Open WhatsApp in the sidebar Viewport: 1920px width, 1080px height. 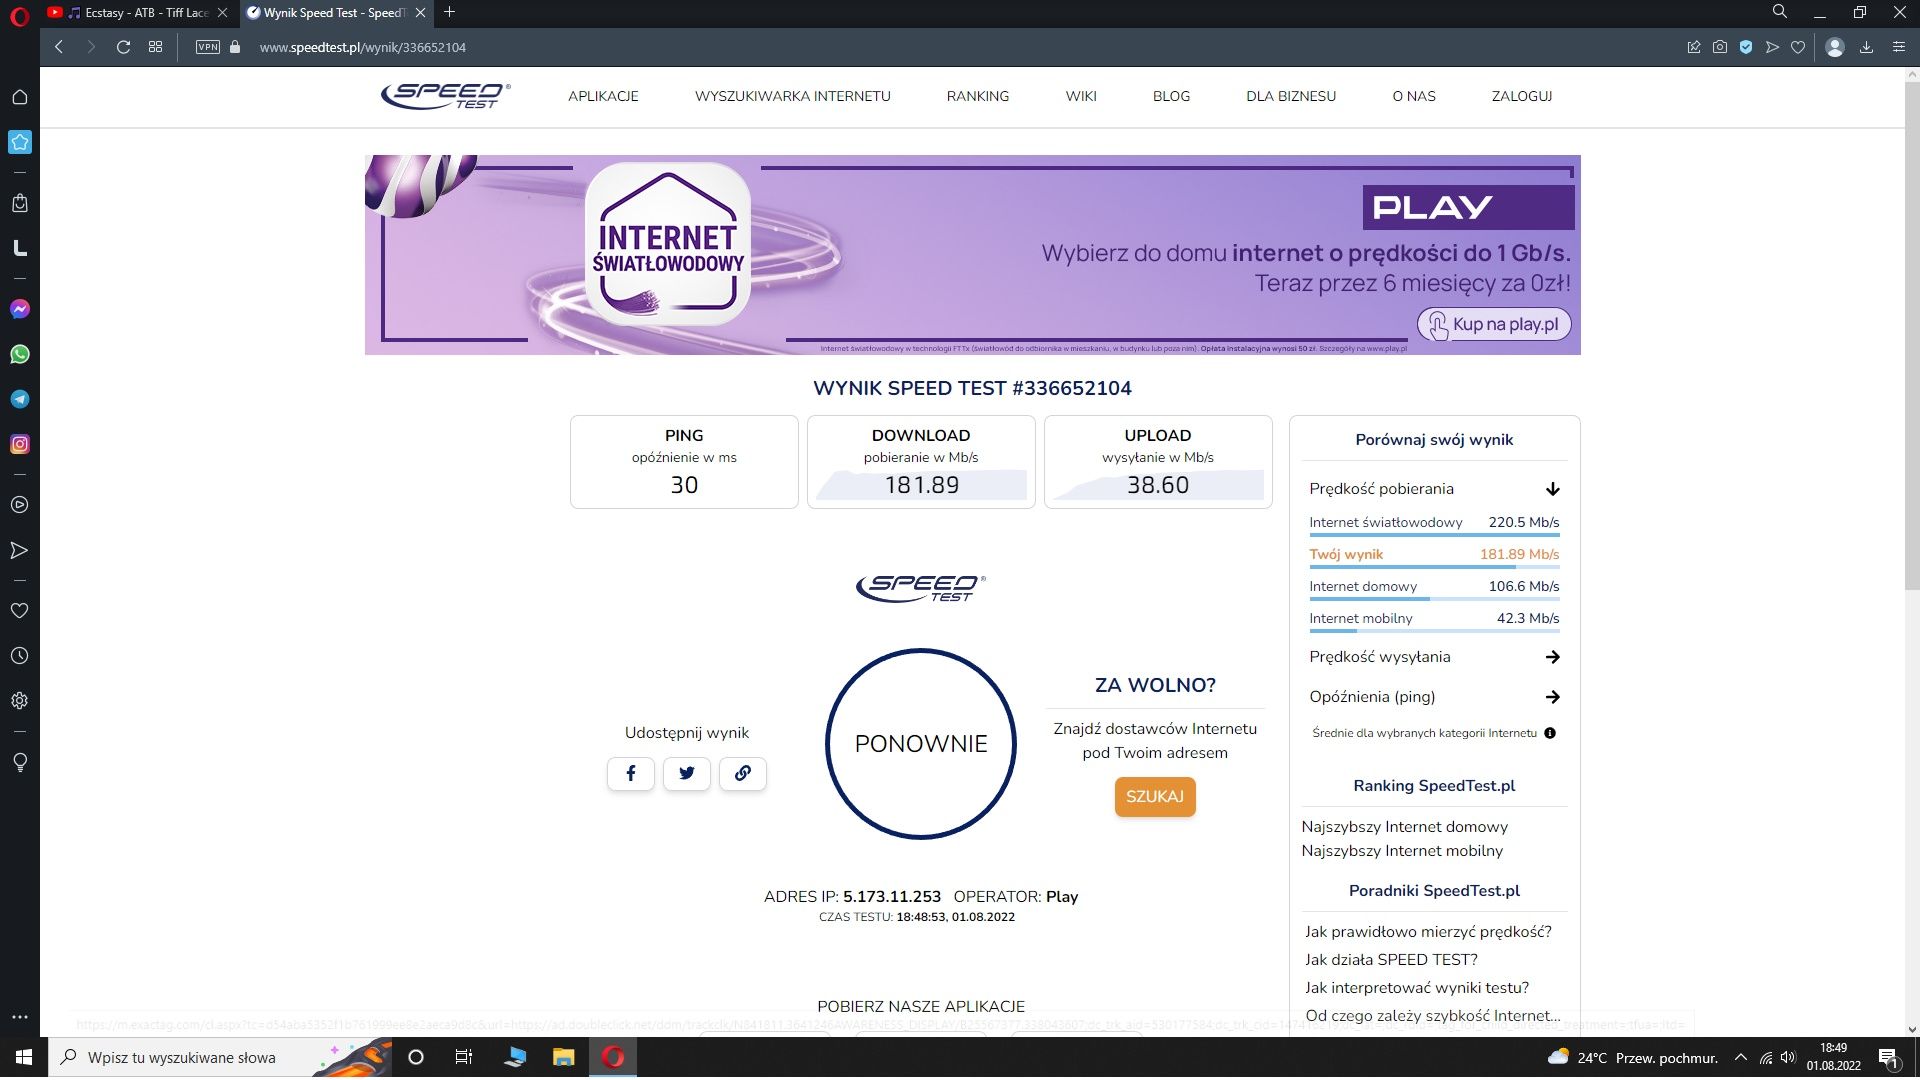(x=19, y=354)
